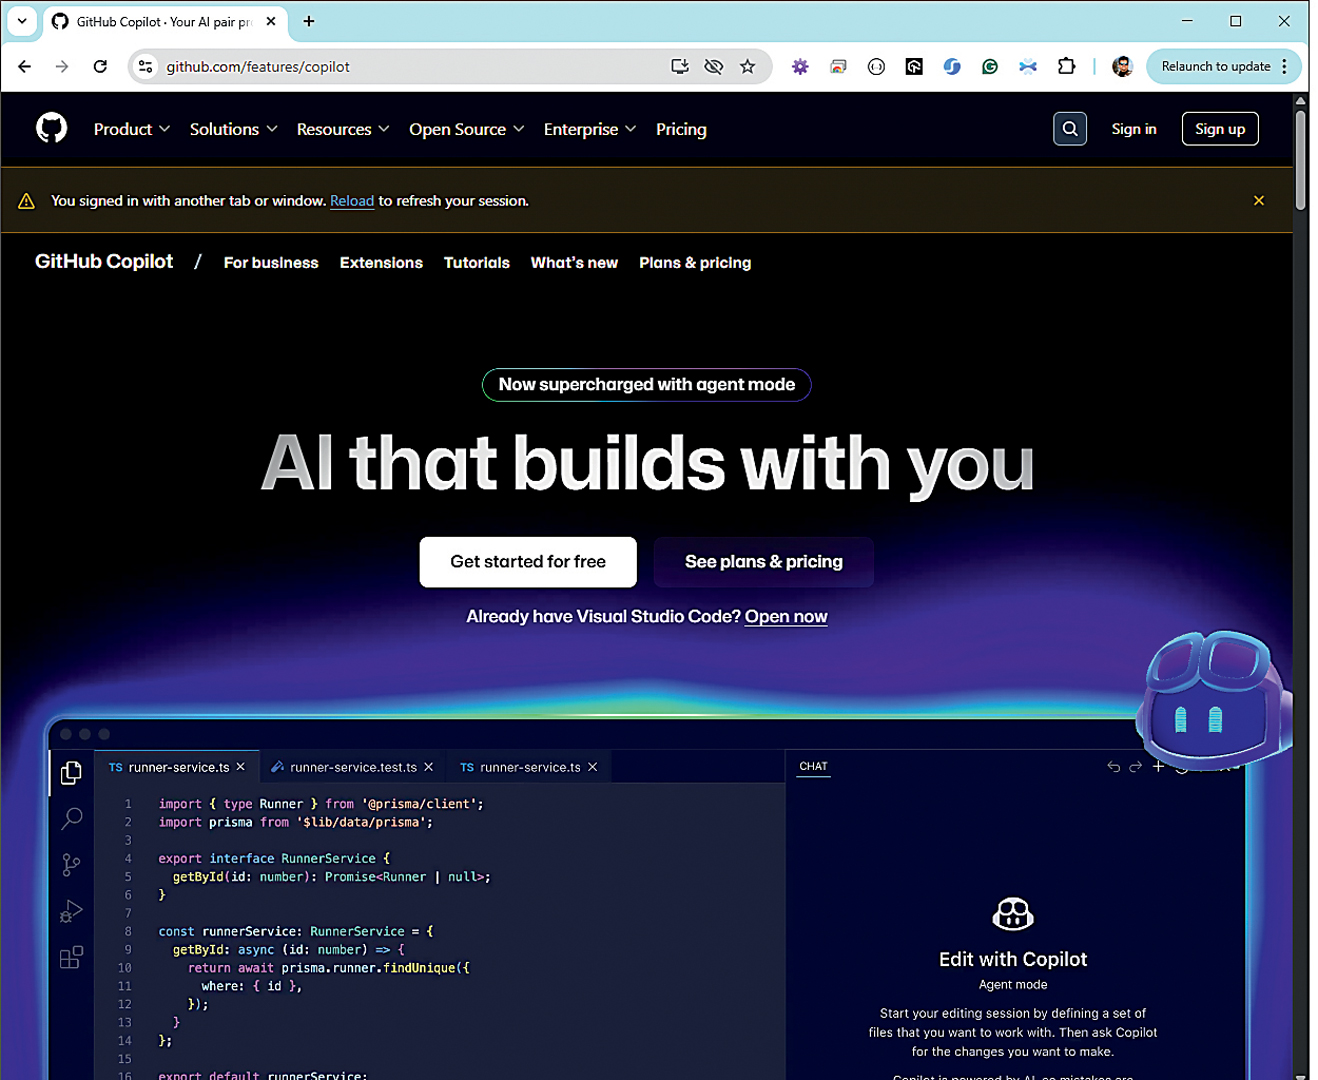Viewport: 1318px width, 1080px height.
Task: Click the address bar URL field
Action: (x=400, y=67)
